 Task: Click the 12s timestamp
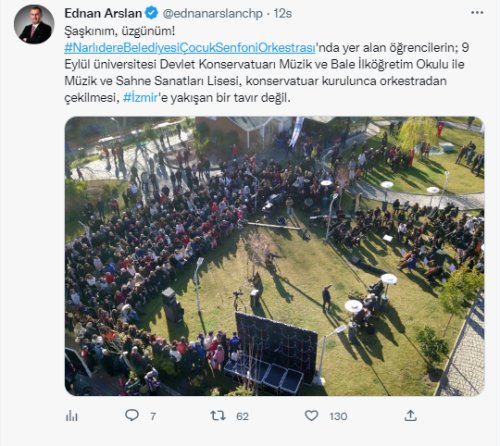point(283,13)
